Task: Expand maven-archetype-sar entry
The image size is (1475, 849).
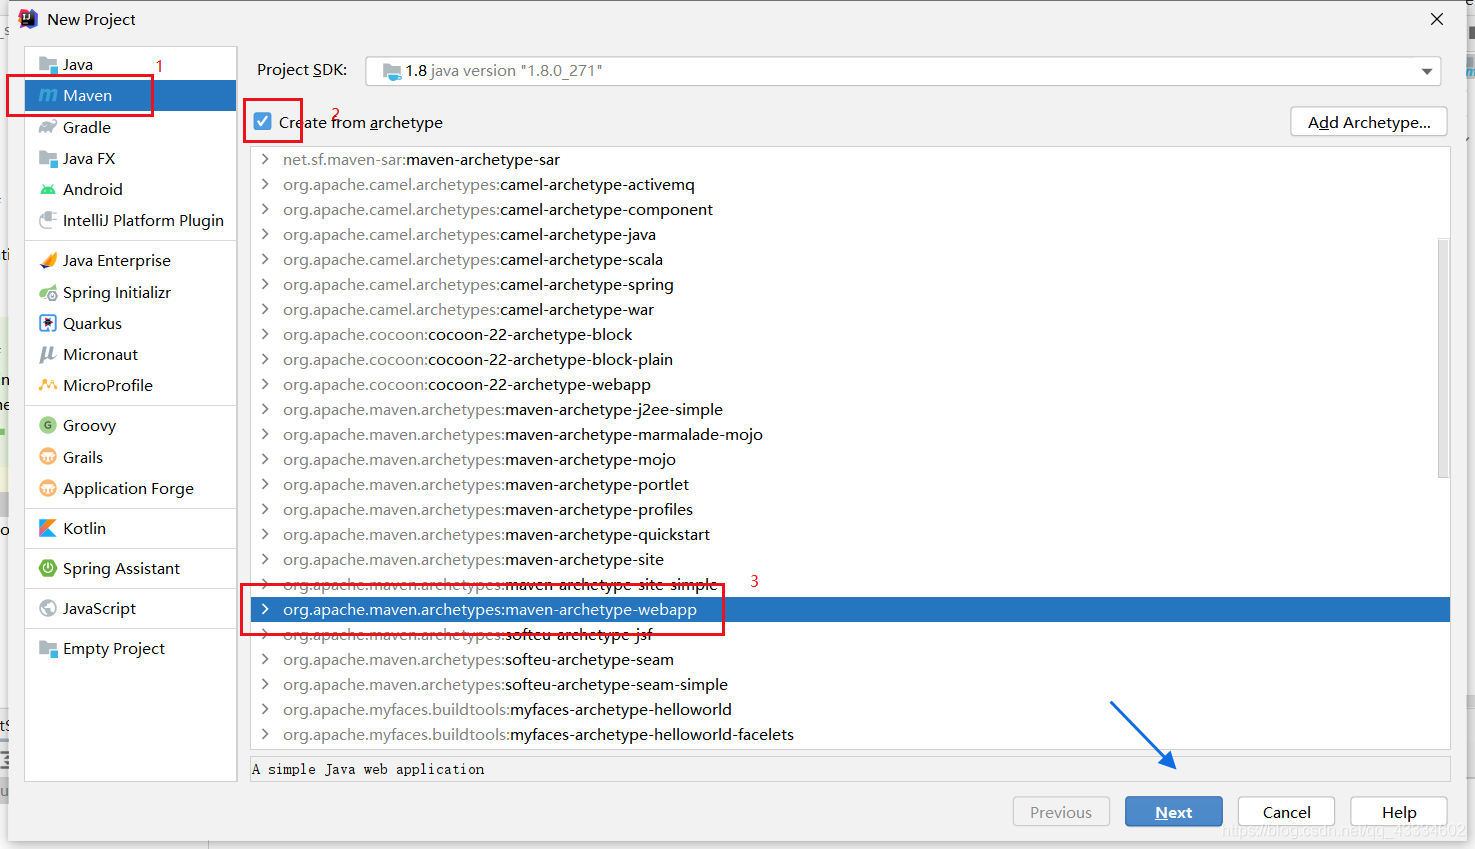Action: pos(265,159)
